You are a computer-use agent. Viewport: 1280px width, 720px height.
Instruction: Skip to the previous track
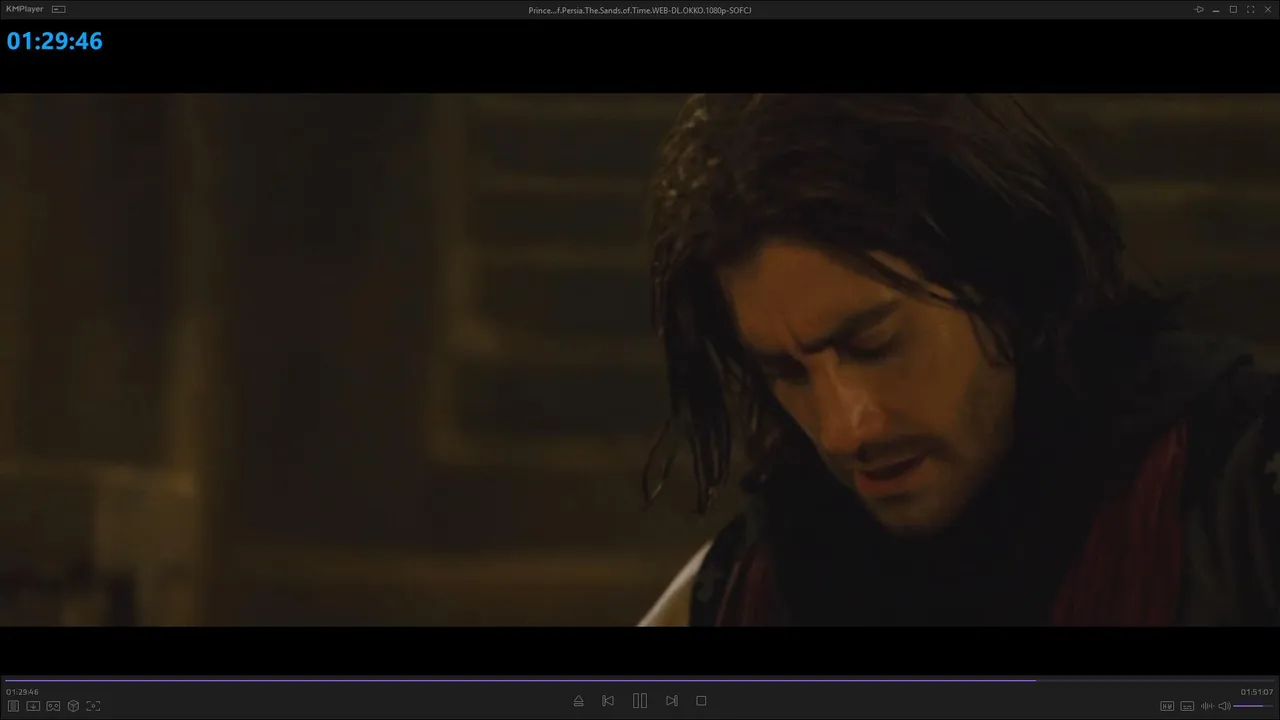pos(608,701)
